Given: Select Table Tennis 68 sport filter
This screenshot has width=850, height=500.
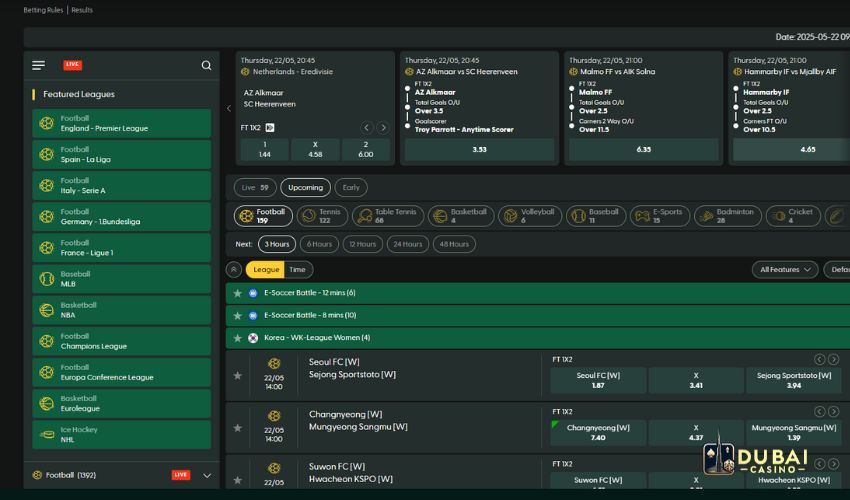Looking at the screenshot, I should [388, 216].
